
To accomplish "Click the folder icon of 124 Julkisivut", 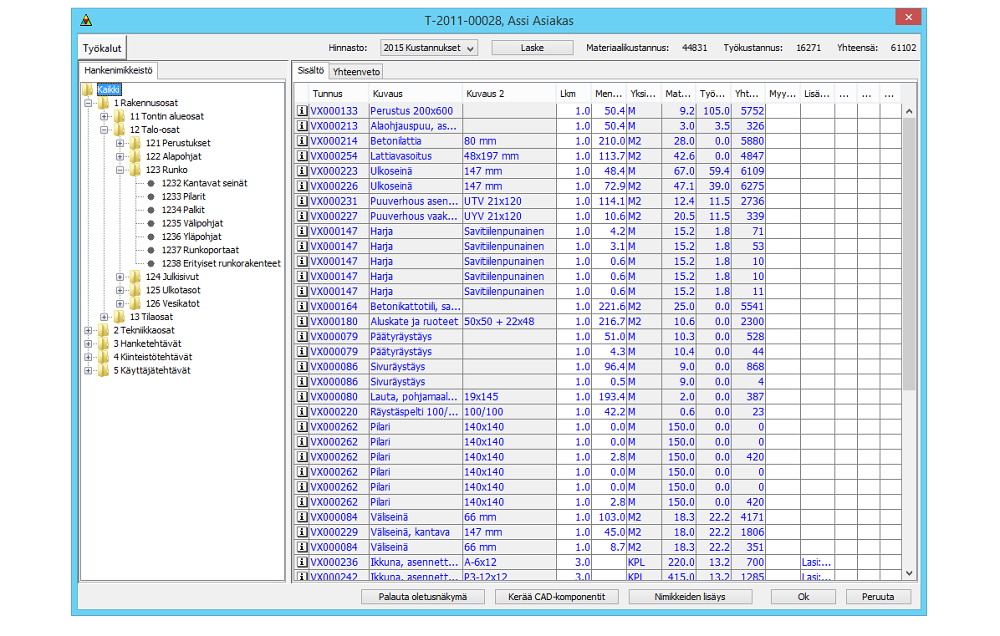I will [x=136, y=277].
